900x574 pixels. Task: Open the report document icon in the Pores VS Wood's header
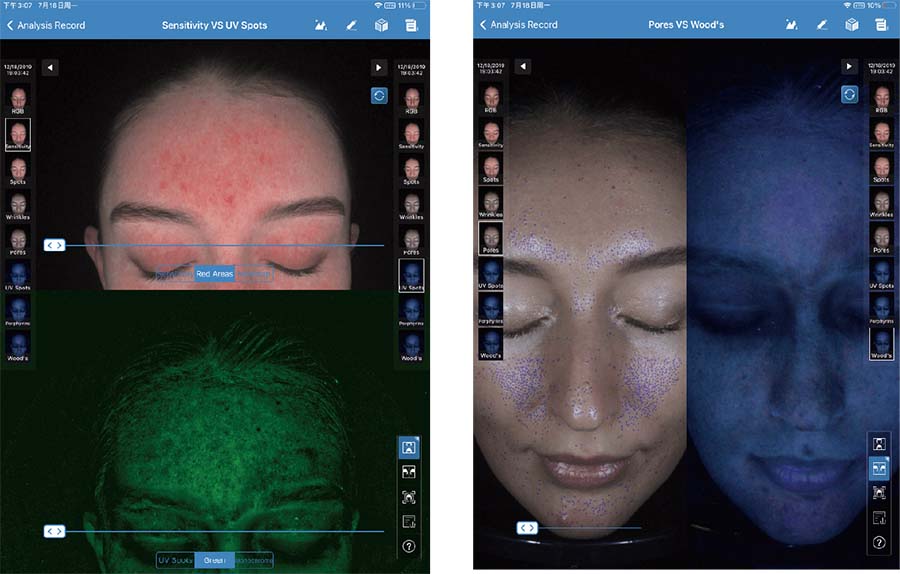[881, 25]
